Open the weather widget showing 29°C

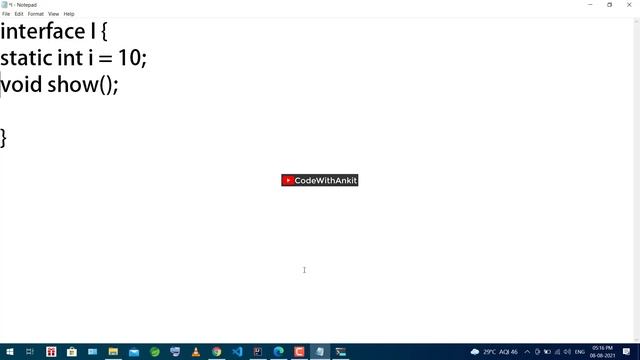pyautogui.click(x=494, y=351)
